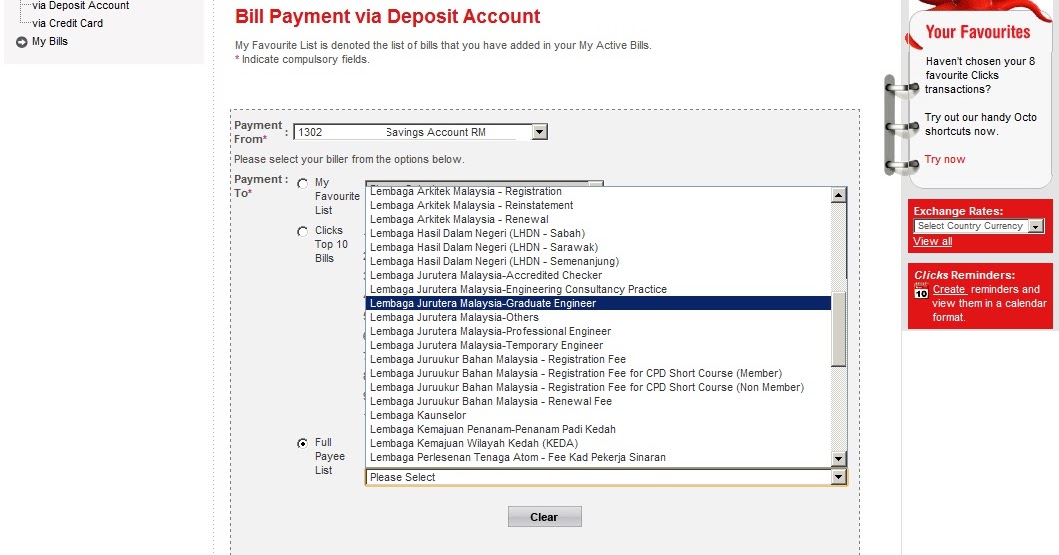Select Lembaga Kemajuan Penanam-Penanam Padi Kedah
The height and width of the screenshot is (555, 1059).
pyautogui.click(x=598, y=429)
